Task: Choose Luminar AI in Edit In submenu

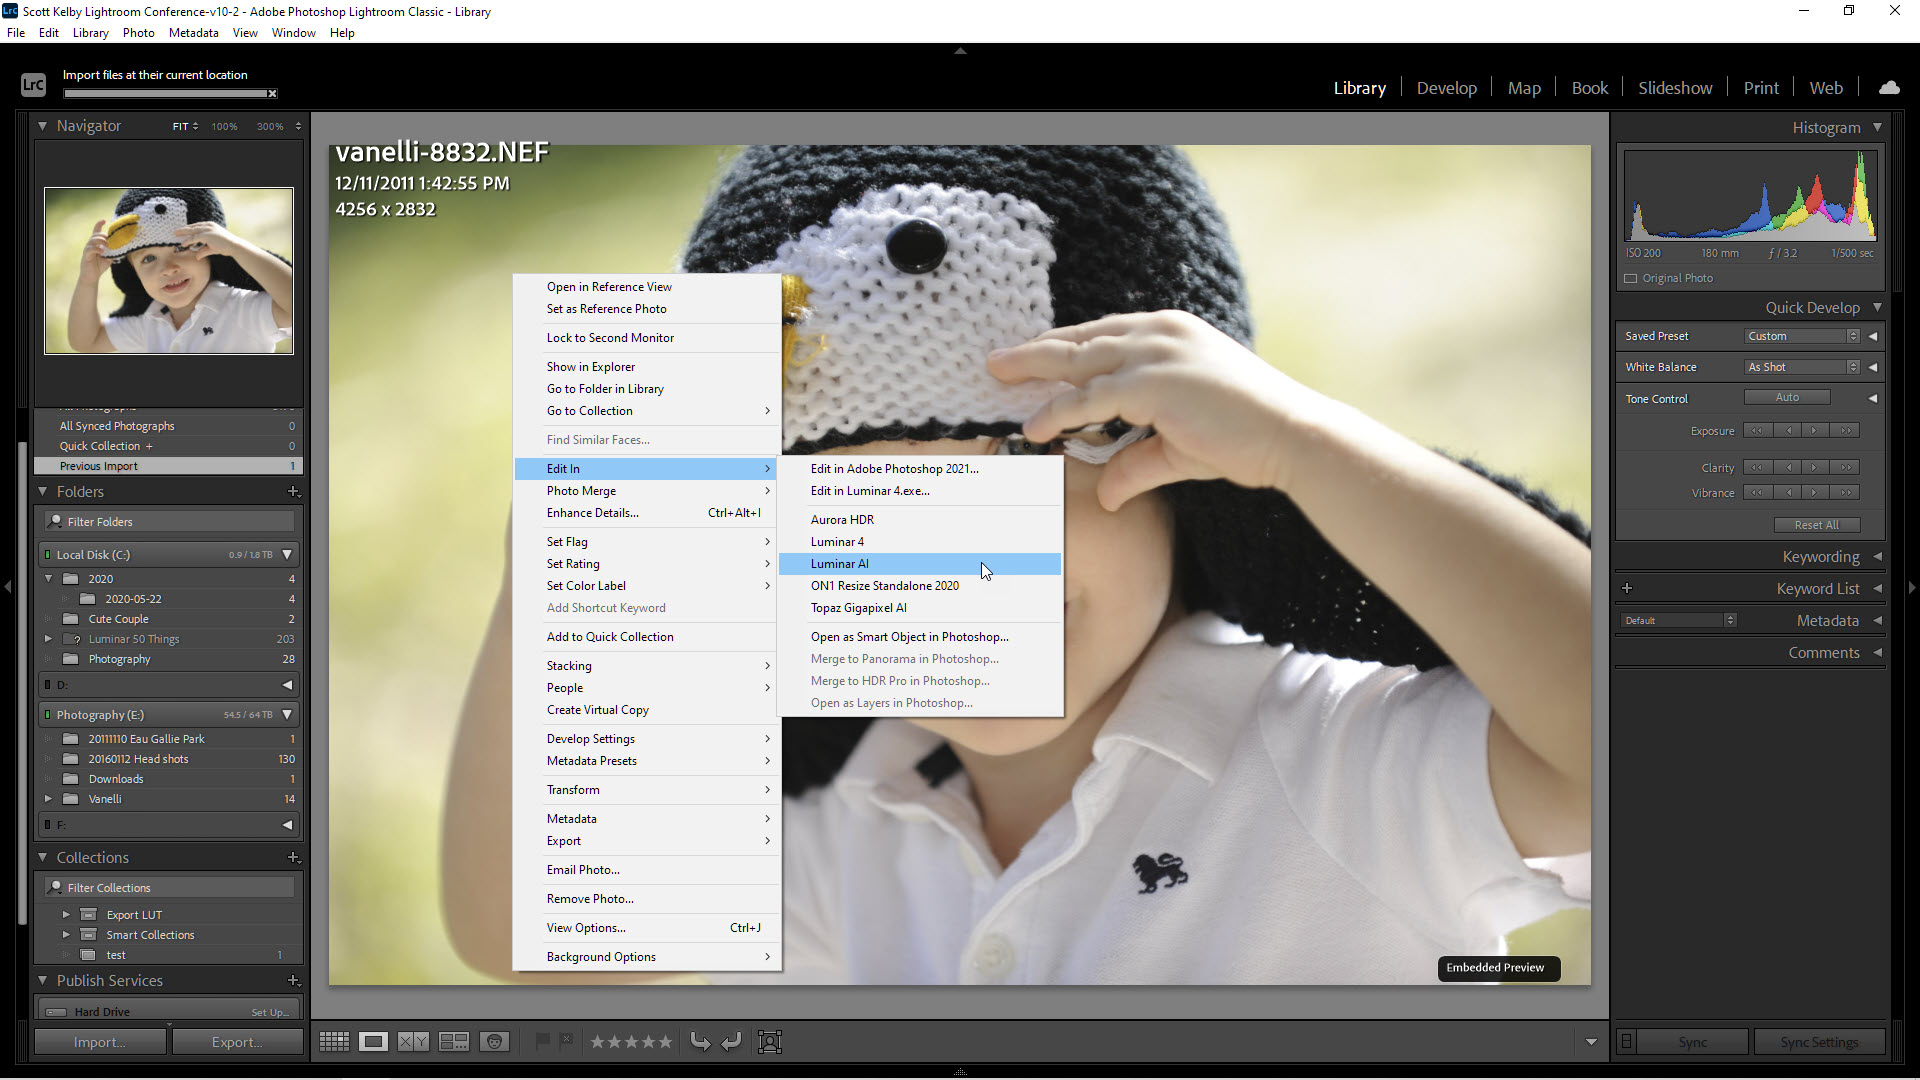Action: tap(840, 564)
